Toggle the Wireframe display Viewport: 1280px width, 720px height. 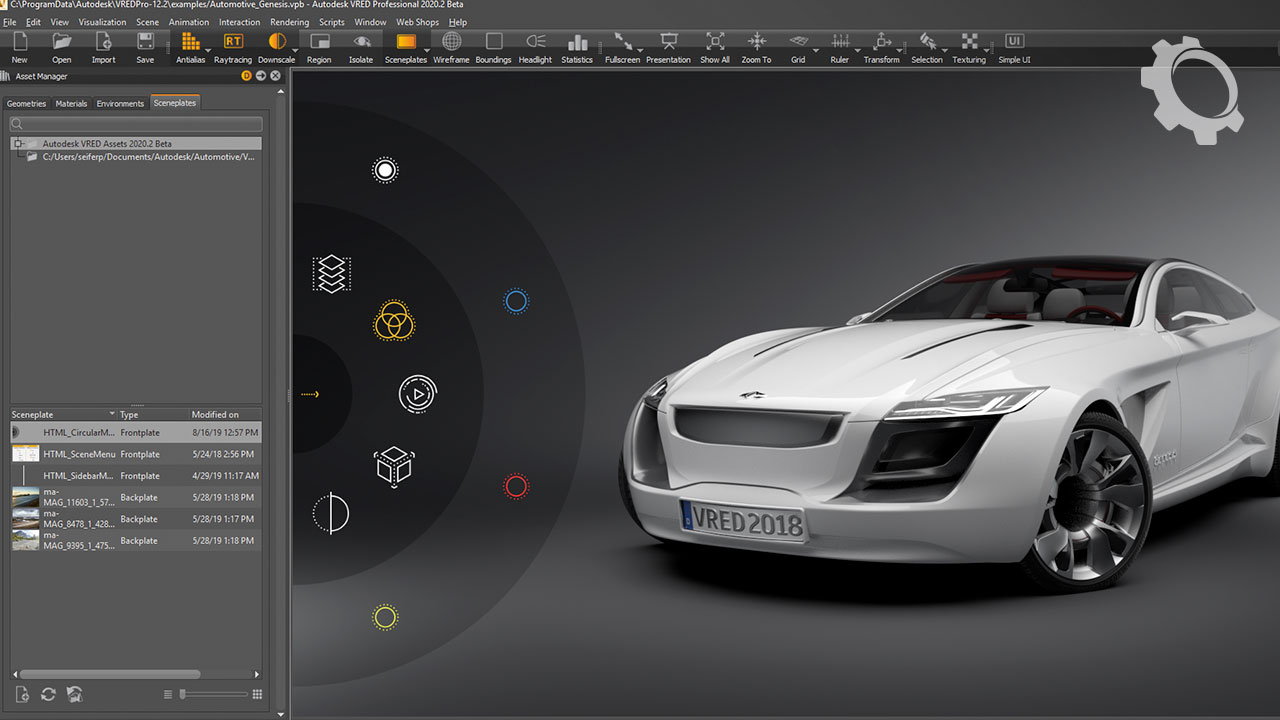451,42
